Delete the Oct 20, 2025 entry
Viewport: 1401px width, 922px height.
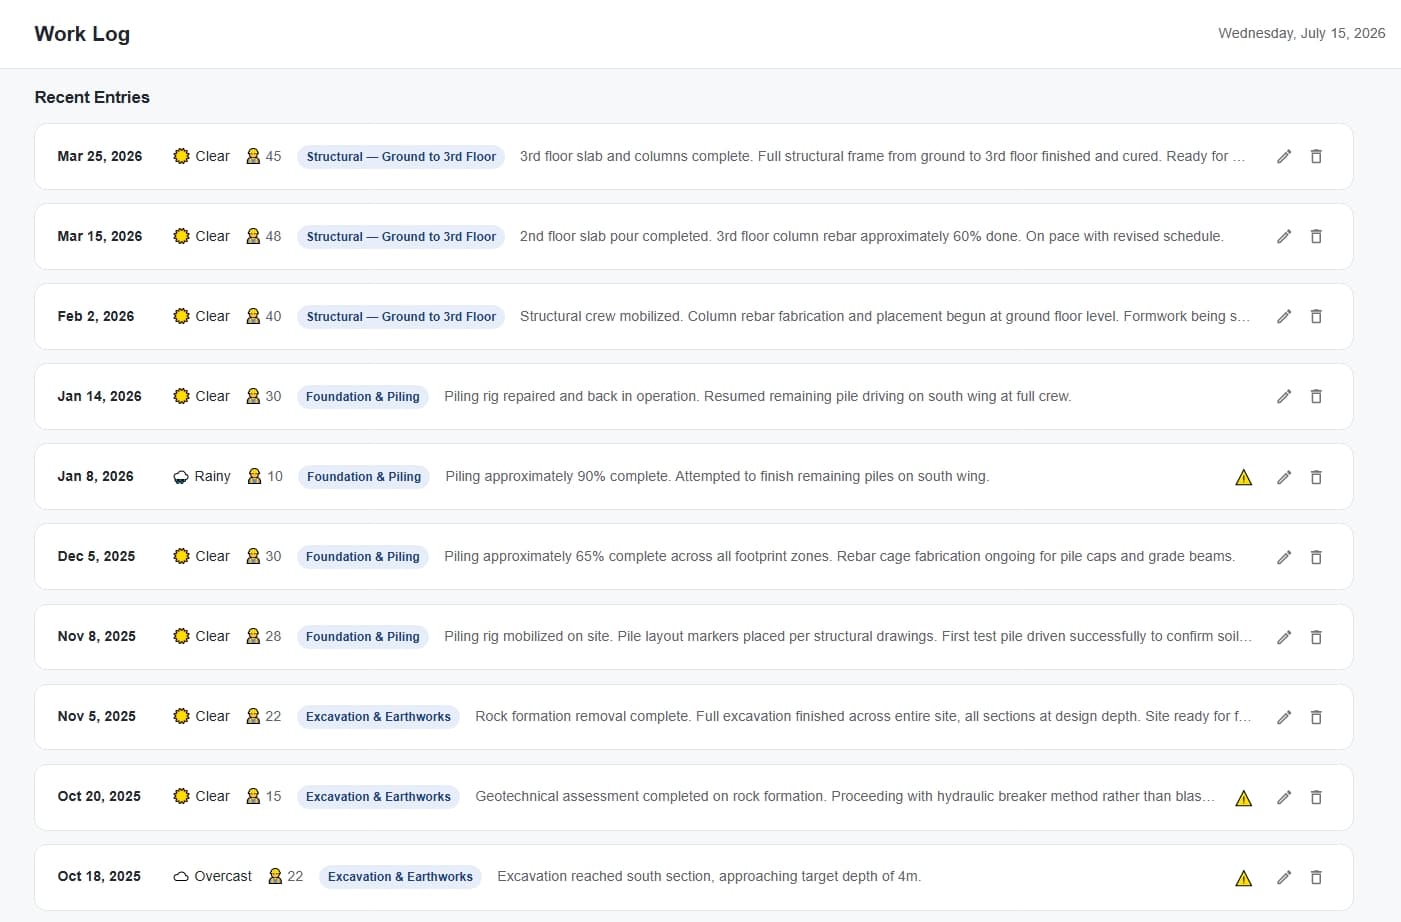1316,797
